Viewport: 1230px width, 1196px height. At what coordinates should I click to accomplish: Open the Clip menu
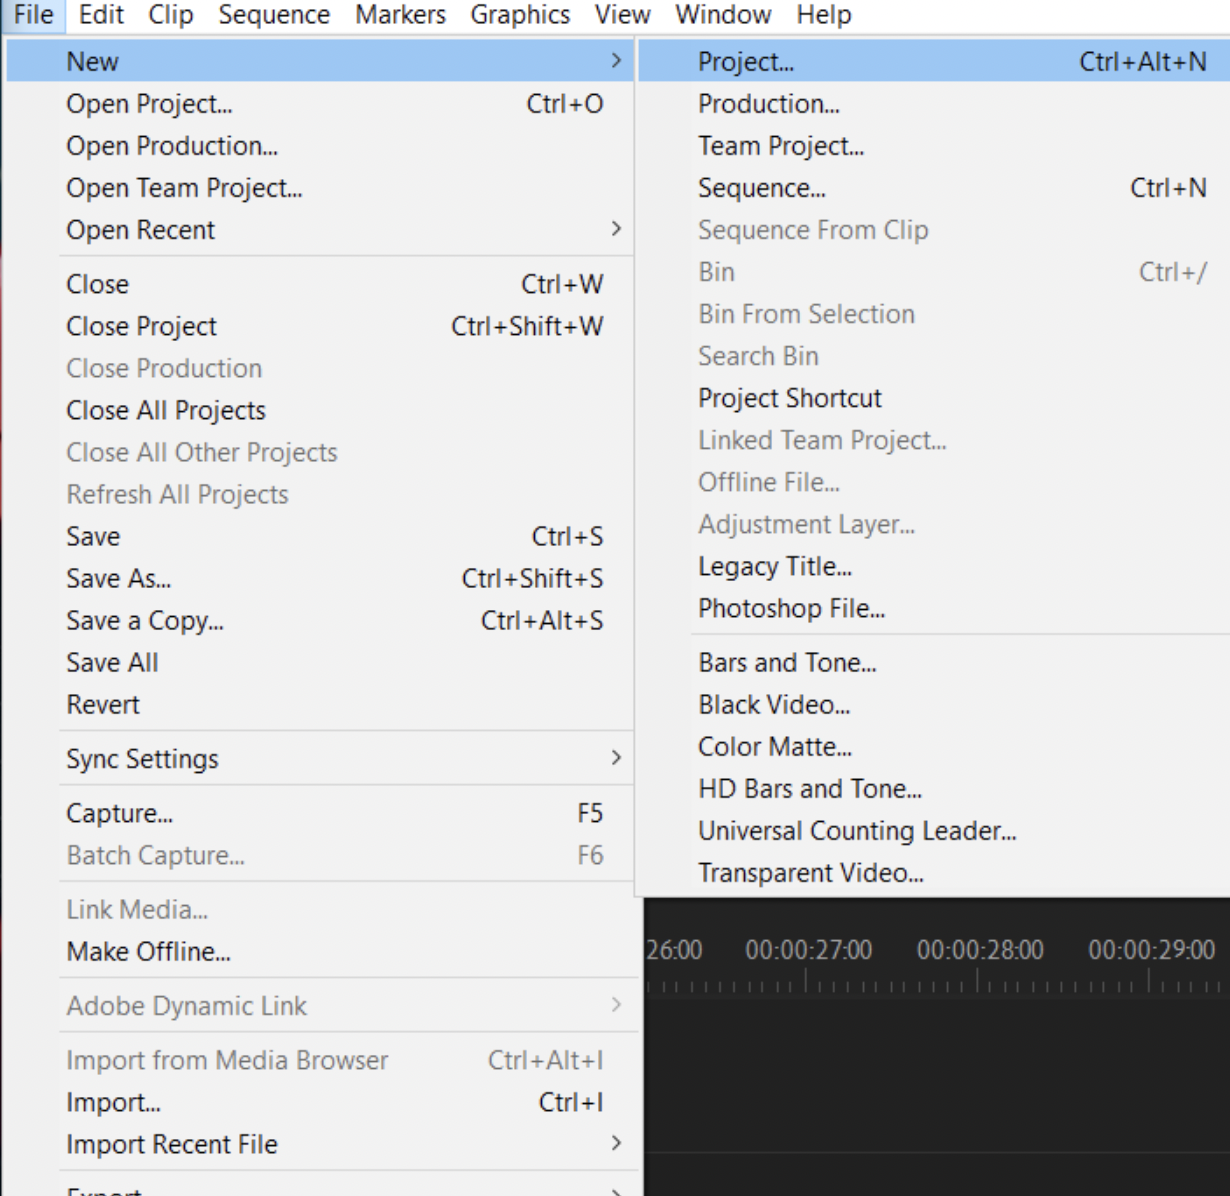coord(171,15)
